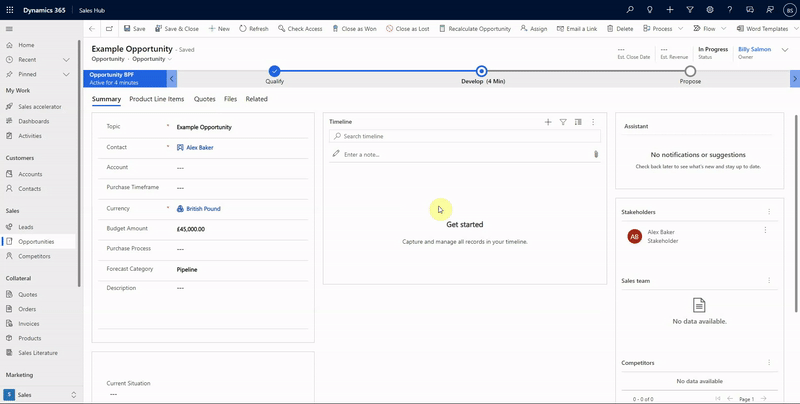Open the global search magnifier icon
This screenshot has width=800, height=404.
click(629, 9)
